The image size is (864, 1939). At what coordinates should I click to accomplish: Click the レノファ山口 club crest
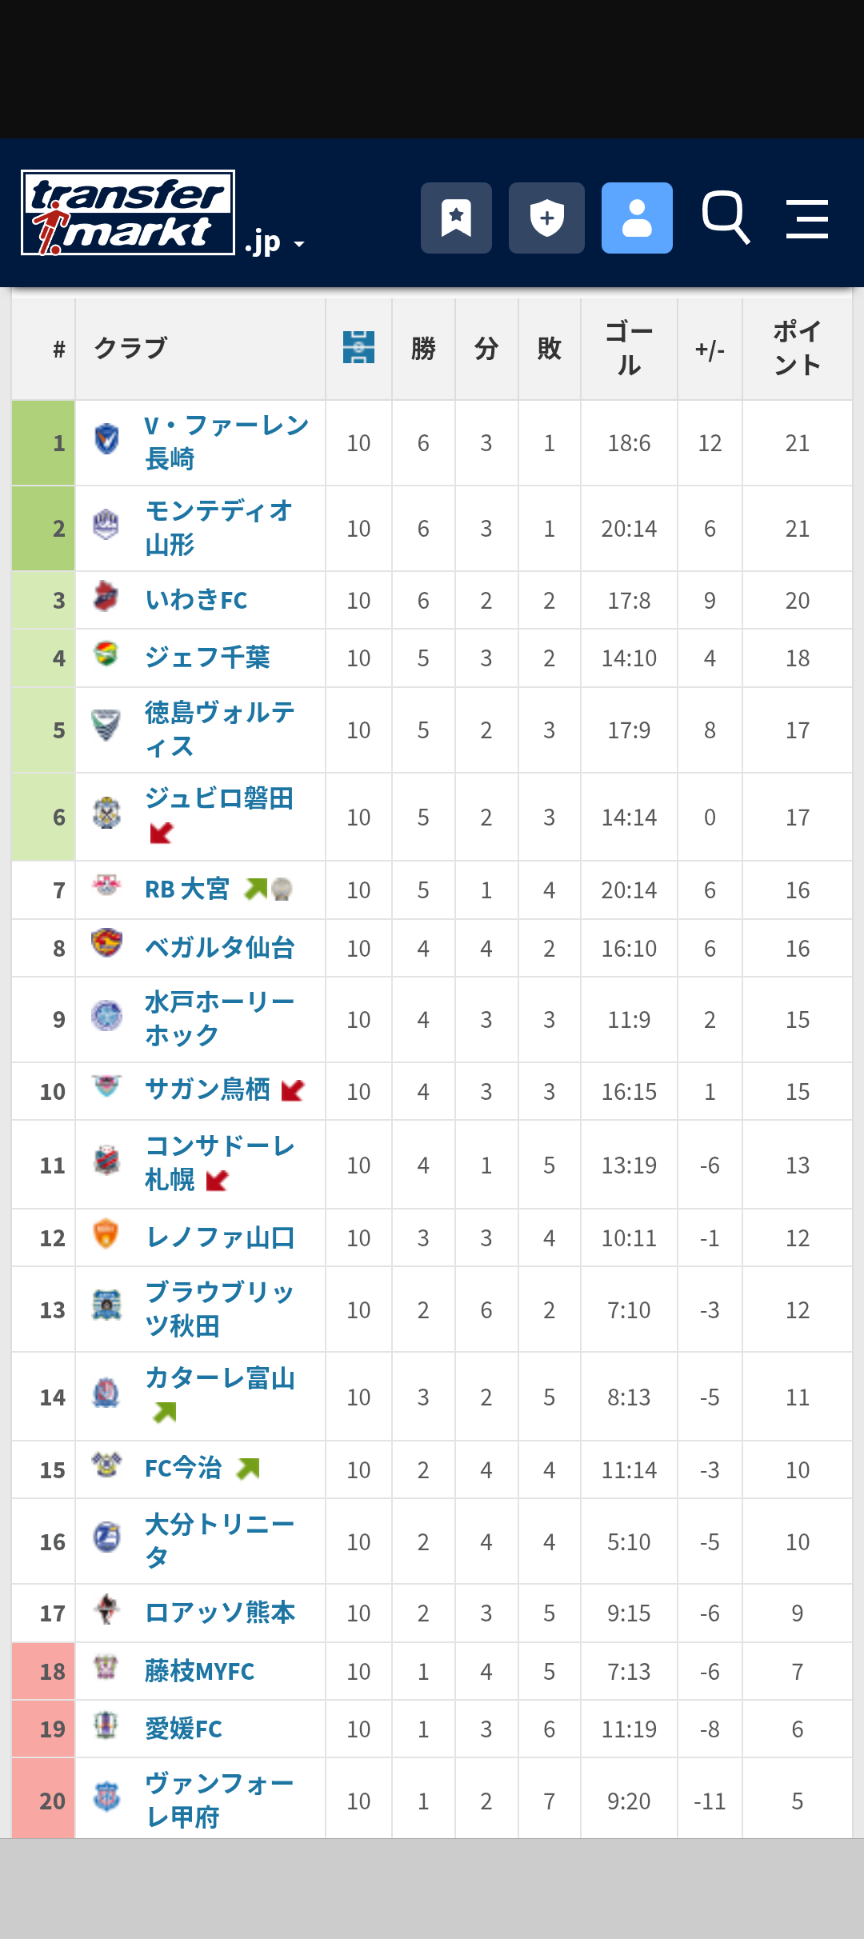[106, 1233]
